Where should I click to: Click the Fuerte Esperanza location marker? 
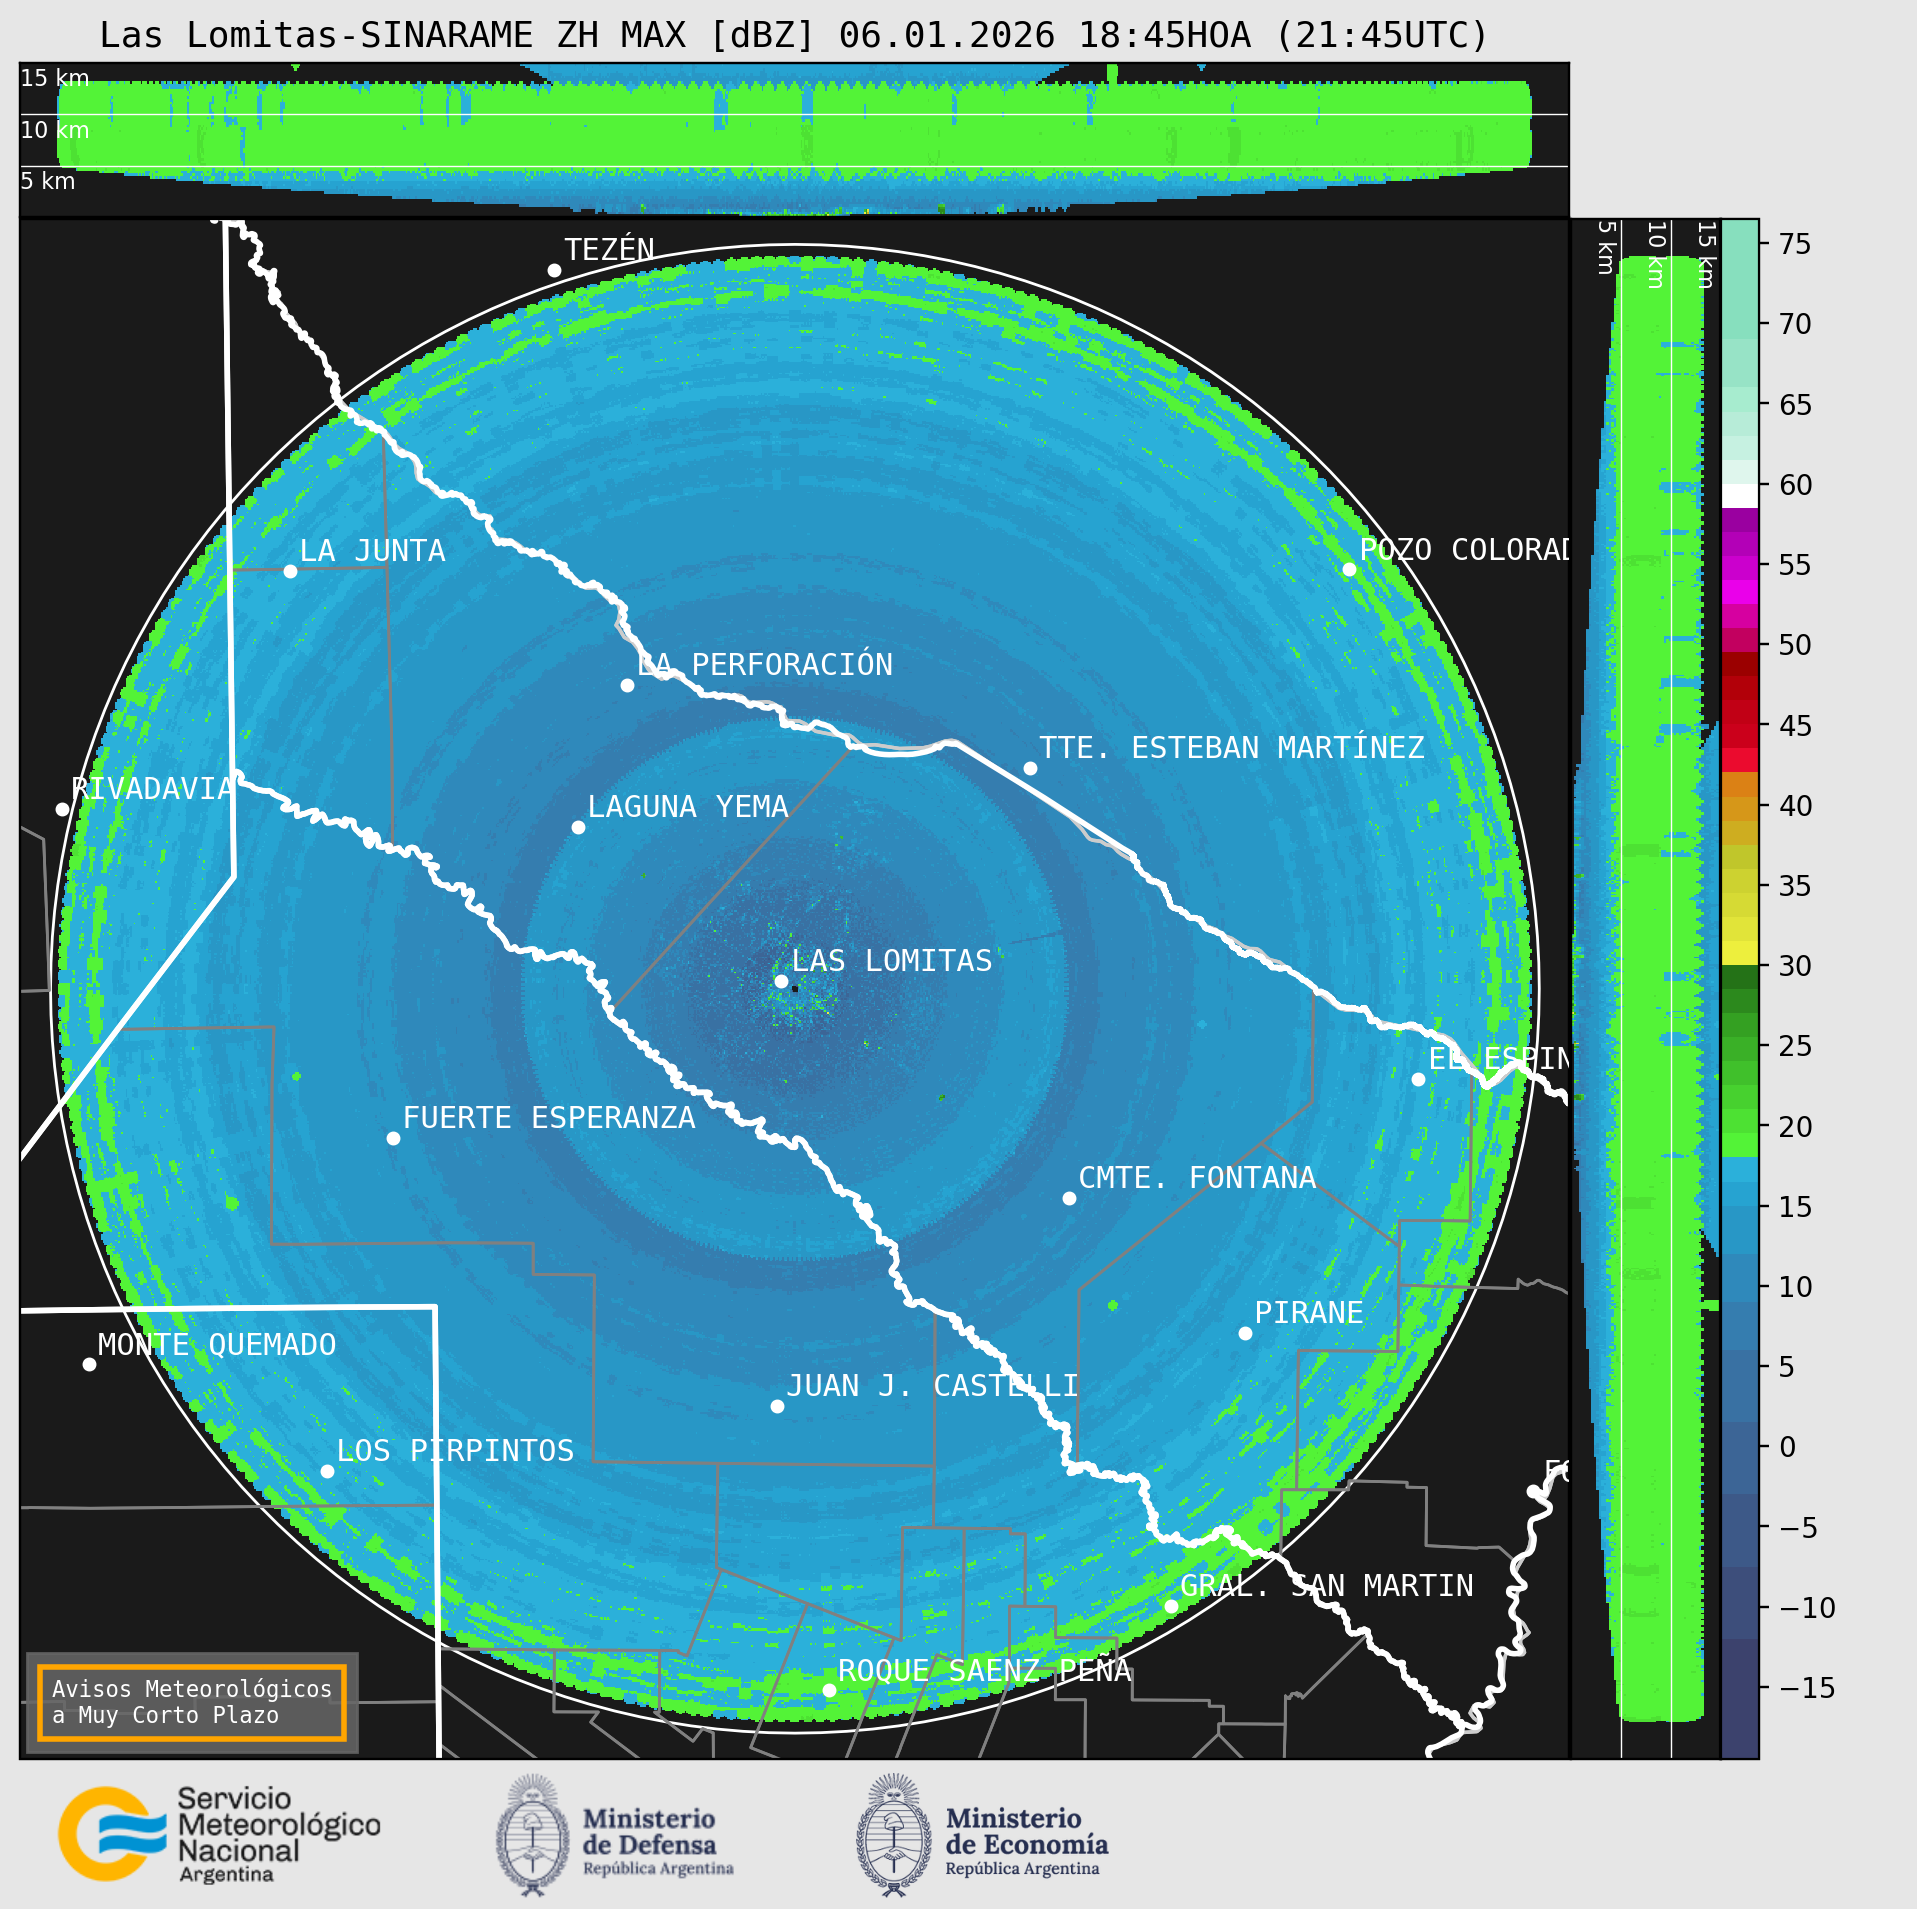[x=393, y=1138]
